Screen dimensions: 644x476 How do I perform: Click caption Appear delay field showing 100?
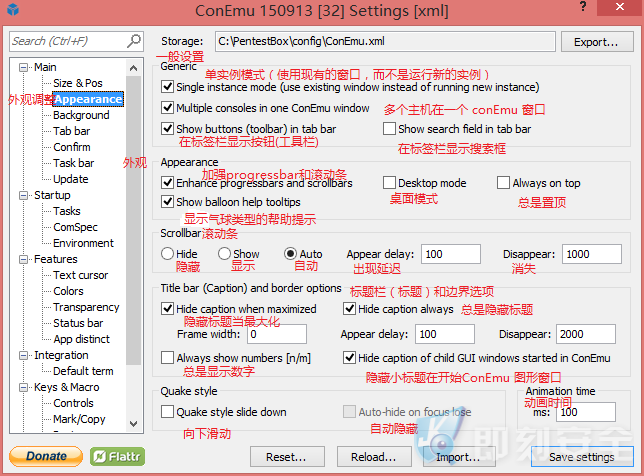coord(445,334)
